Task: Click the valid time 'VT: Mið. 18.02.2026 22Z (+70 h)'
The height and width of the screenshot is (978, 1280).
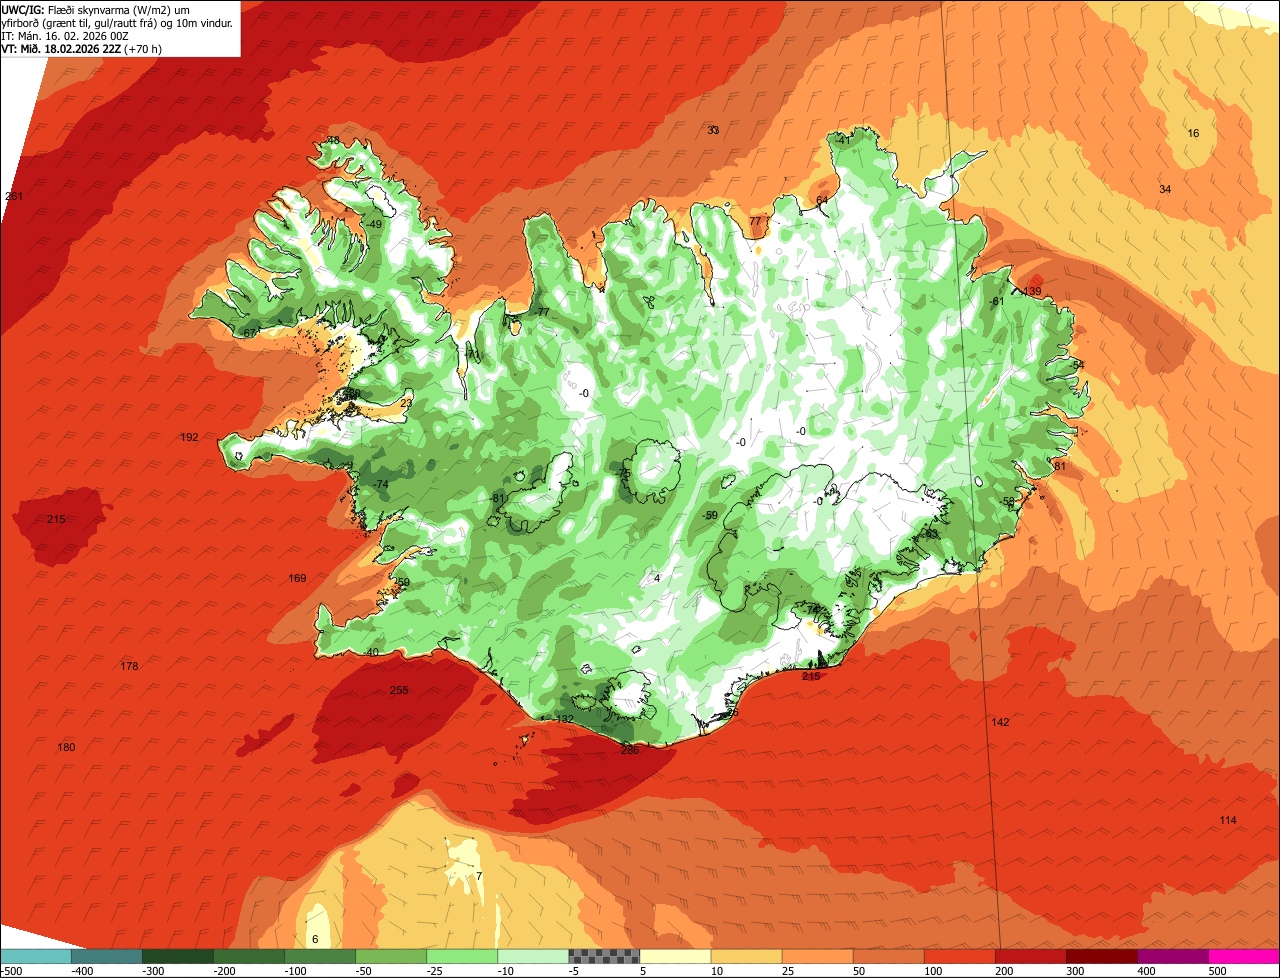Action: click(x=82, y=48)
